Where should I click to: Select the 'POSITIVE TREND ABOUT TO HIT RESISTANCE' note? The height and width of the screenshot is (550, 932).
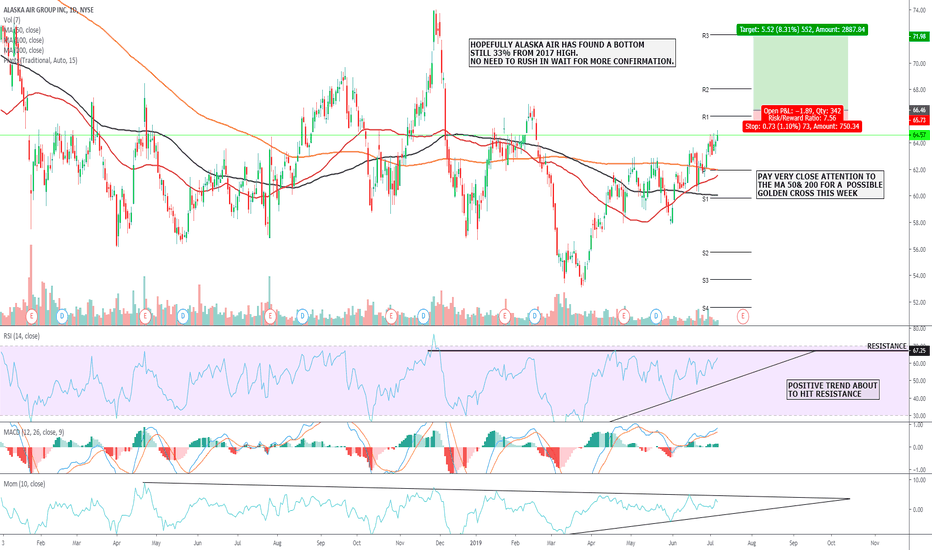coord(833,390)
